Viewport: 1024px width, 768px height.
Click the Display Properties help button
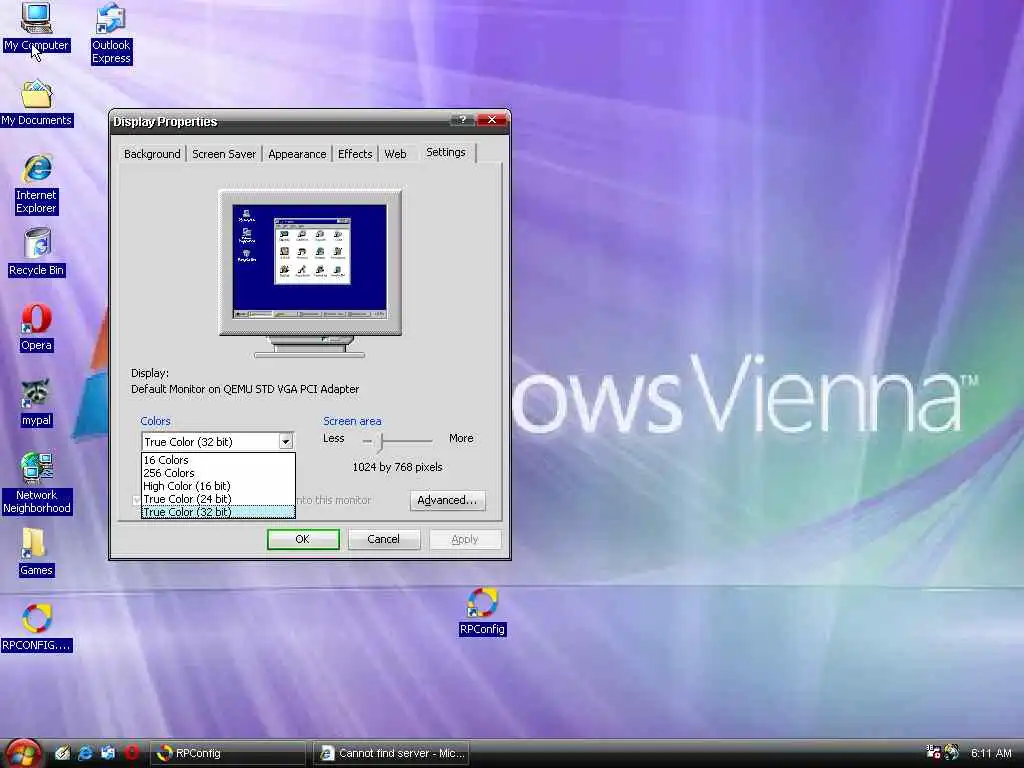[x=462, y=120]
